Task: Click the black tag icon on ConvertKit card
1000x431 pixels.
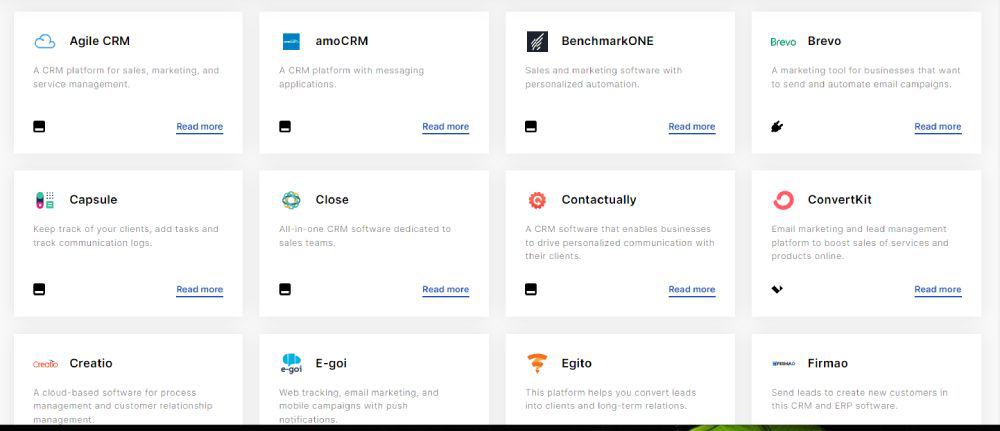Action: tap(777, 289)
